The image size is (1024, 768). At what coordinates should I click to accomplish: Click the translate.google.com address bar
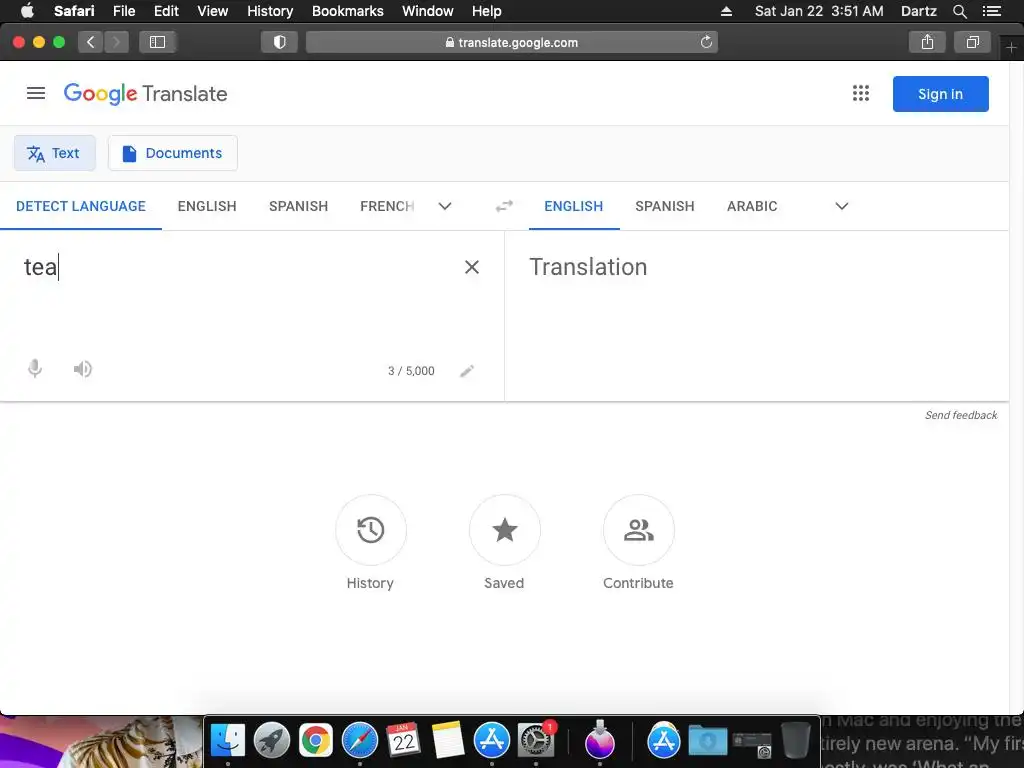pos(512,42)
